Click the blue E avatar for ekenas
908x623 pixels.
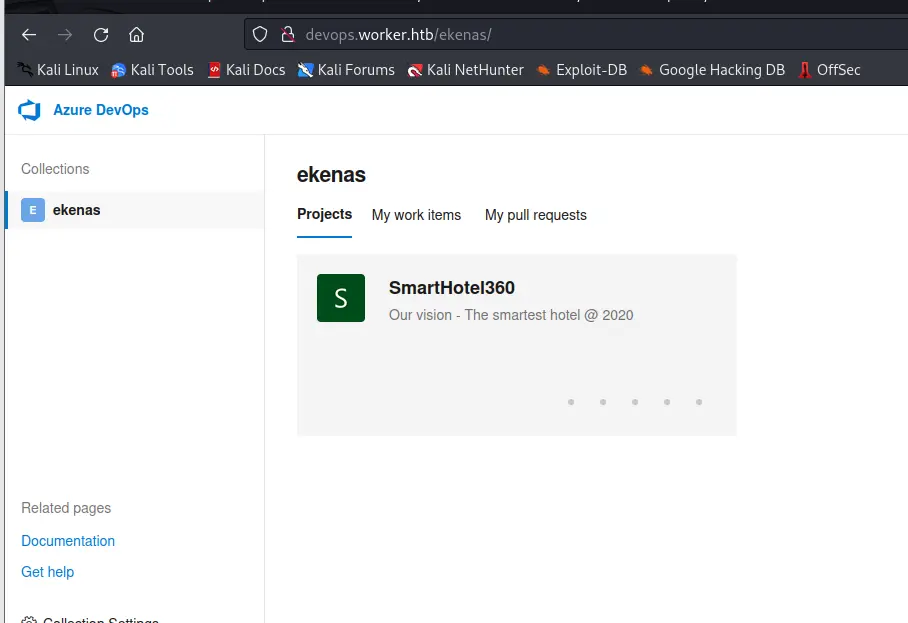(x=33, y=210)
